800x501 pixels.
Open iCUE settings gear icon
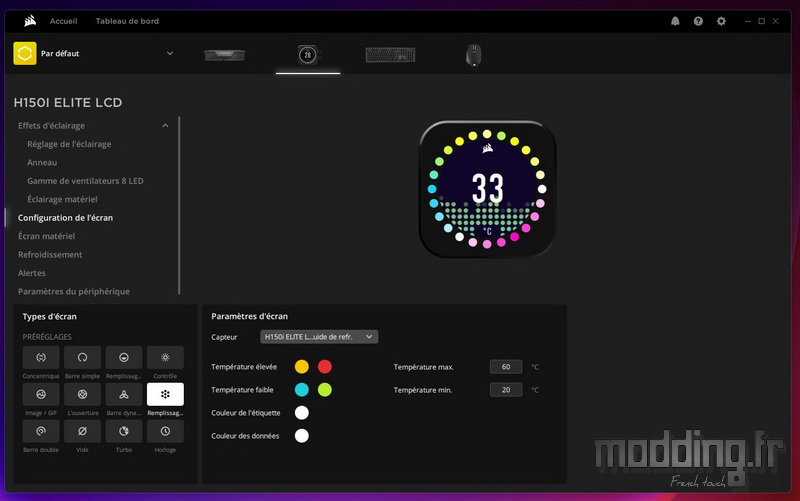721,21
